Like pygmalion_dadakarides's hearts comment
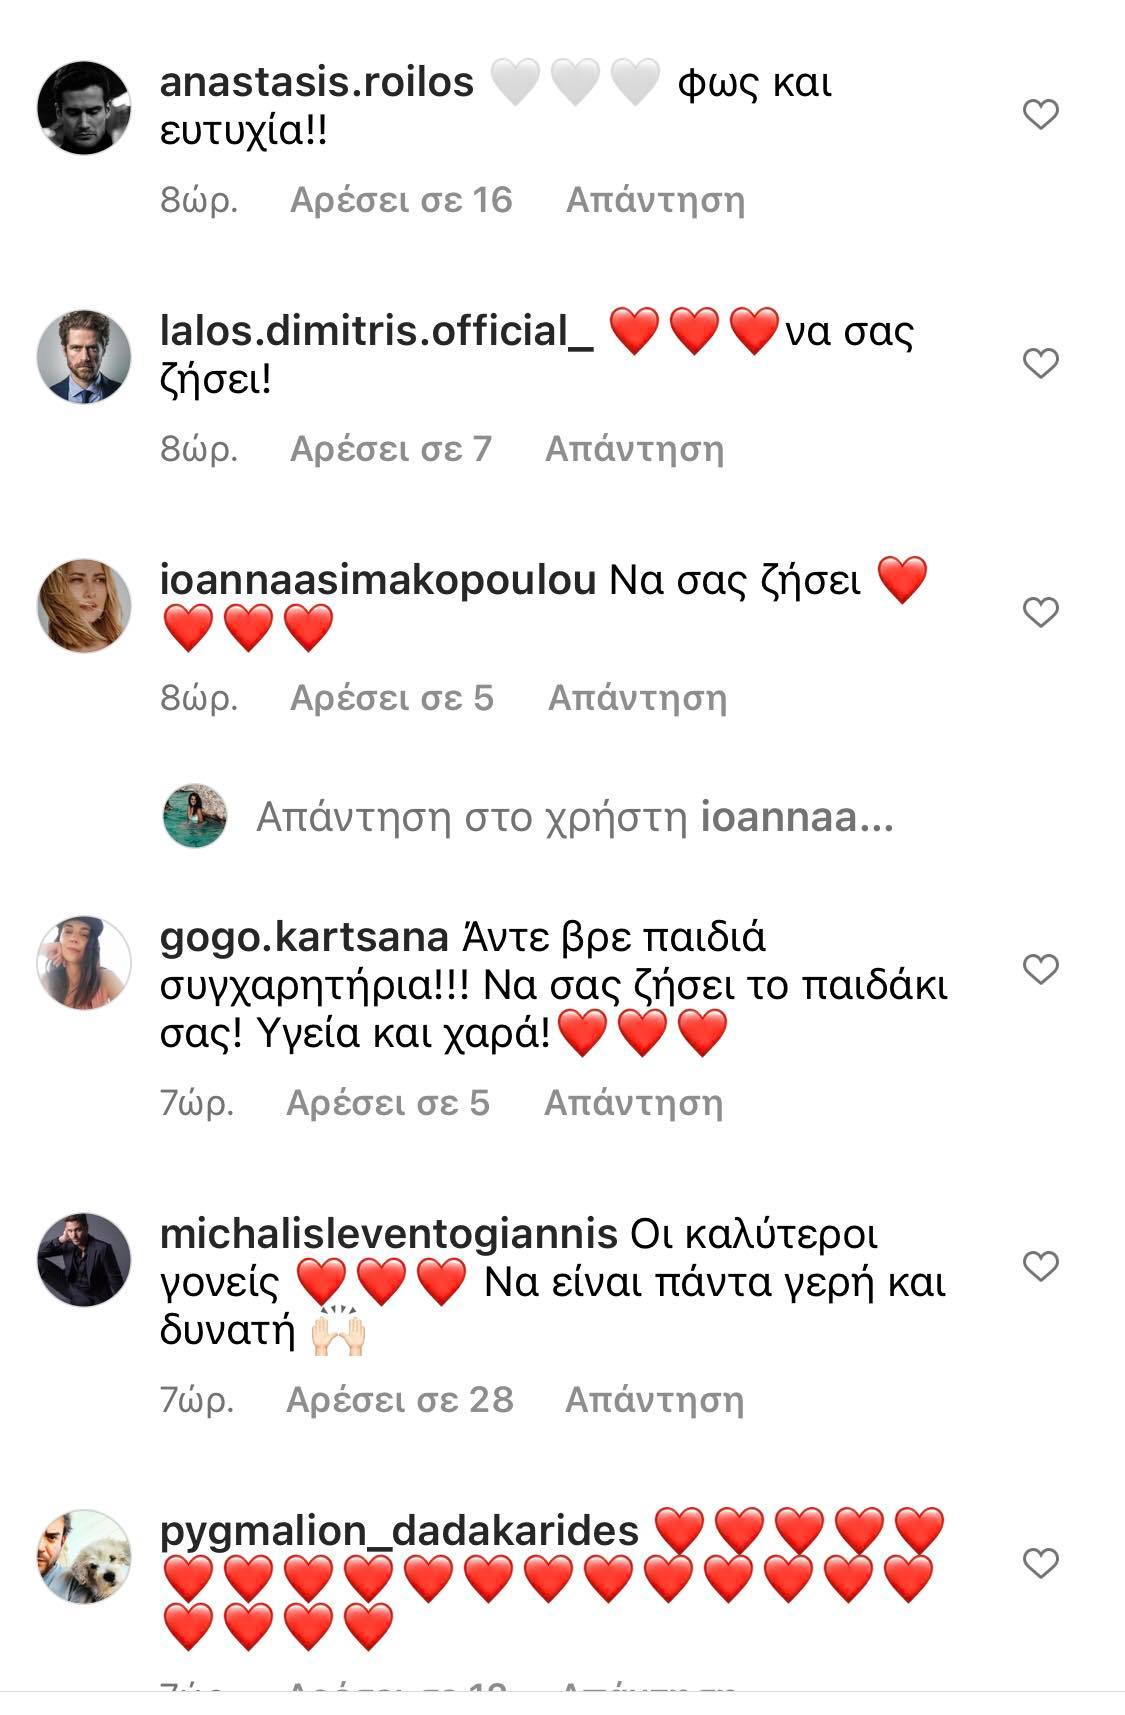Image resolution: width=1125 pixels, height=1715 pixels. click(1040, 1562)
